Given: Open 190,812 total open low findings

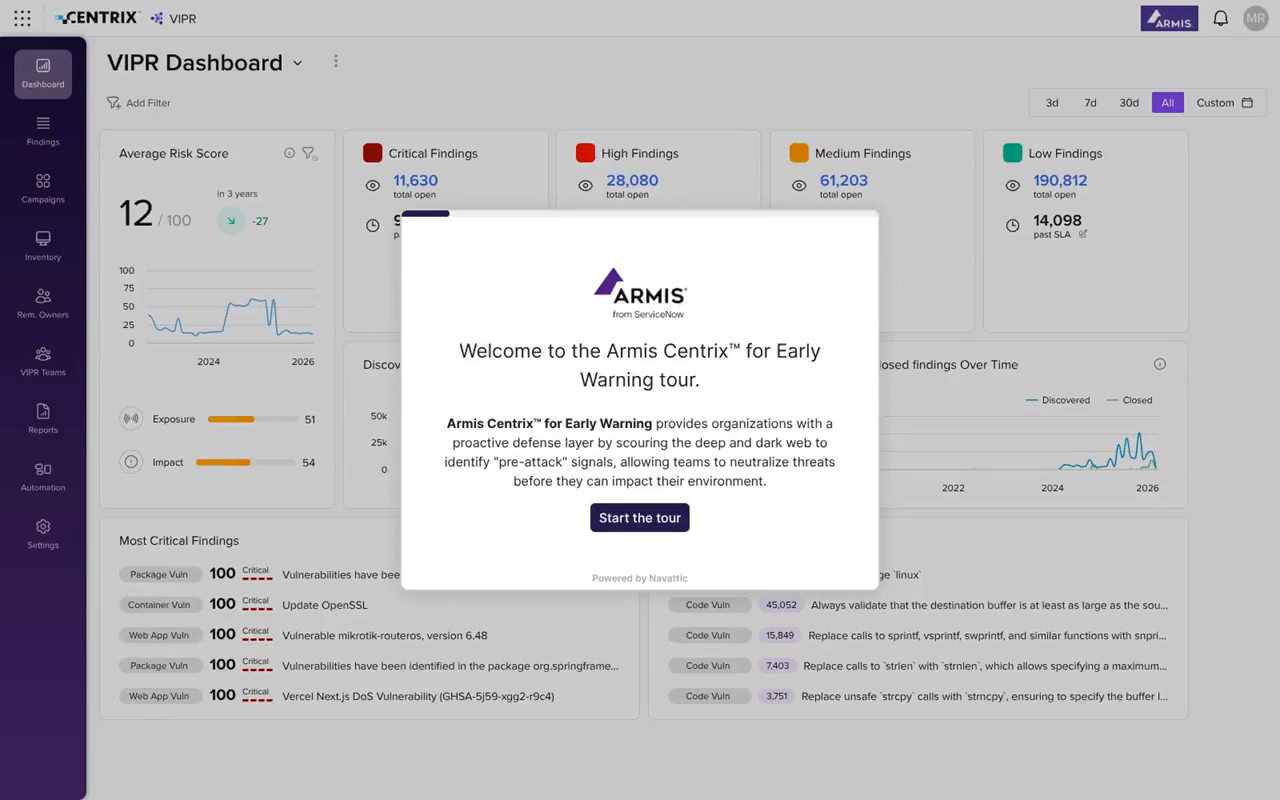Looking at the screenshot, I should (1060, 180).
